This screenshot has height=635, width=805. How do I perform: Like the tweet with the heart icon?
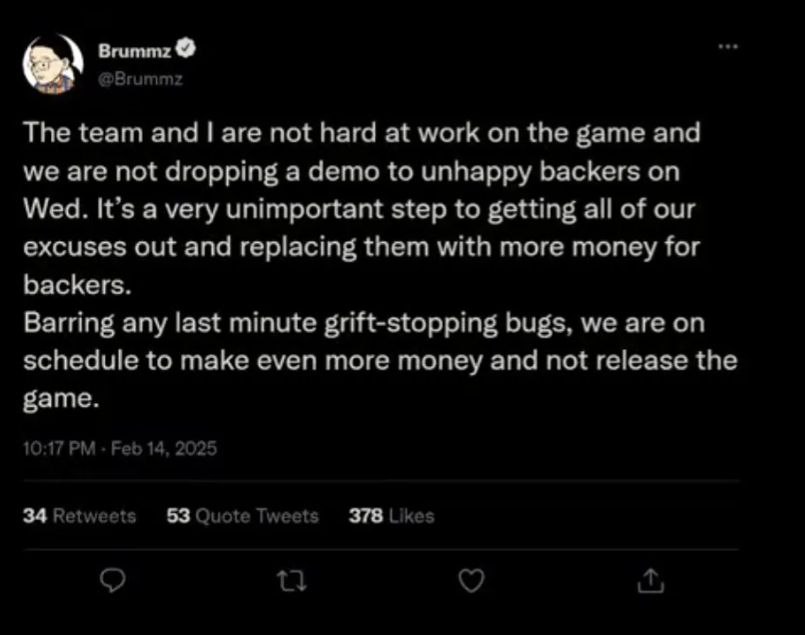pos(471,580)
